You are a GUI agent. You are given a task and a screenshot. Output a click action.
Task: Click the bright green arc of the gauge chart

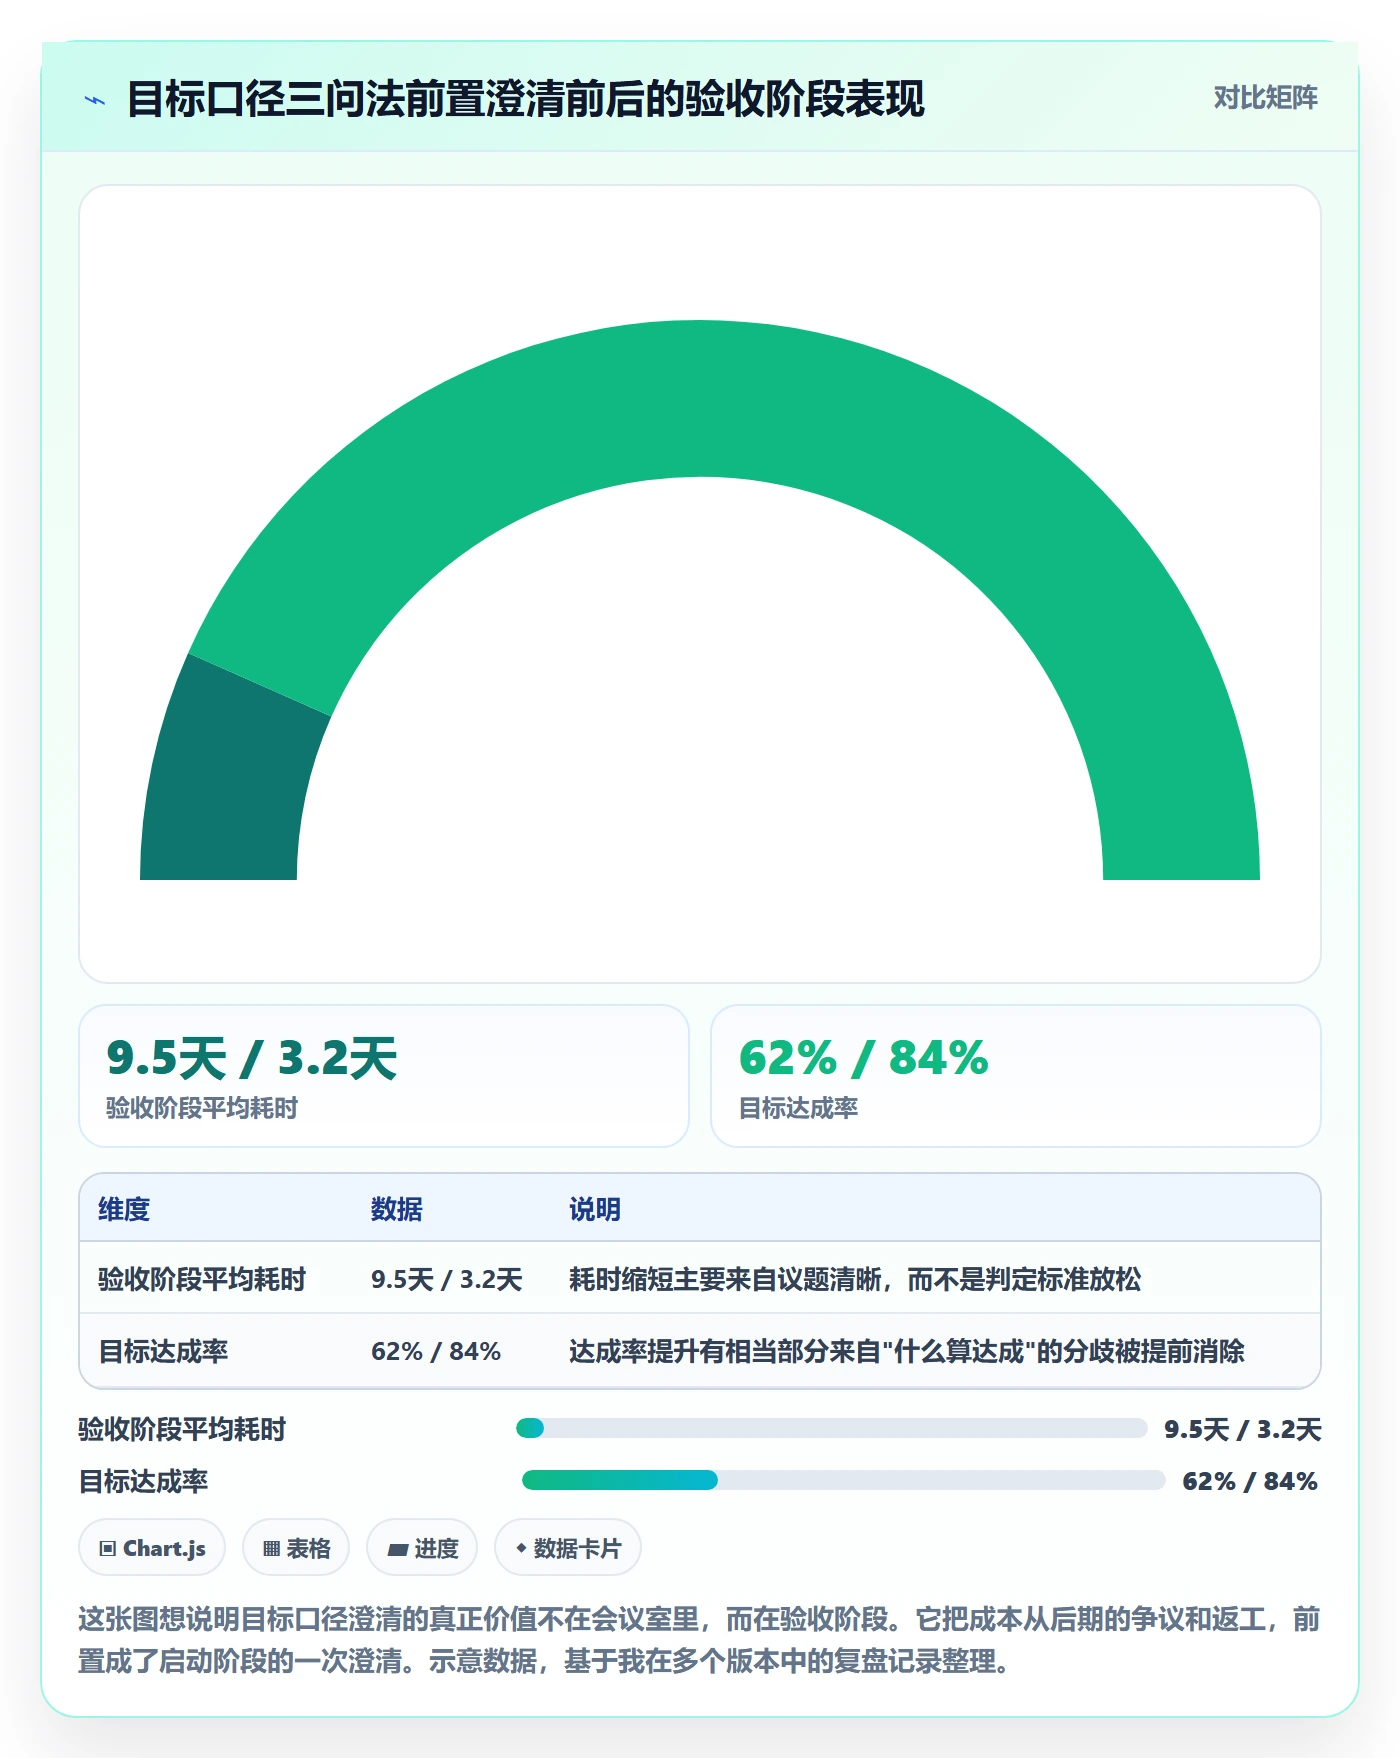pyautogui.click(x=700, y=400)
